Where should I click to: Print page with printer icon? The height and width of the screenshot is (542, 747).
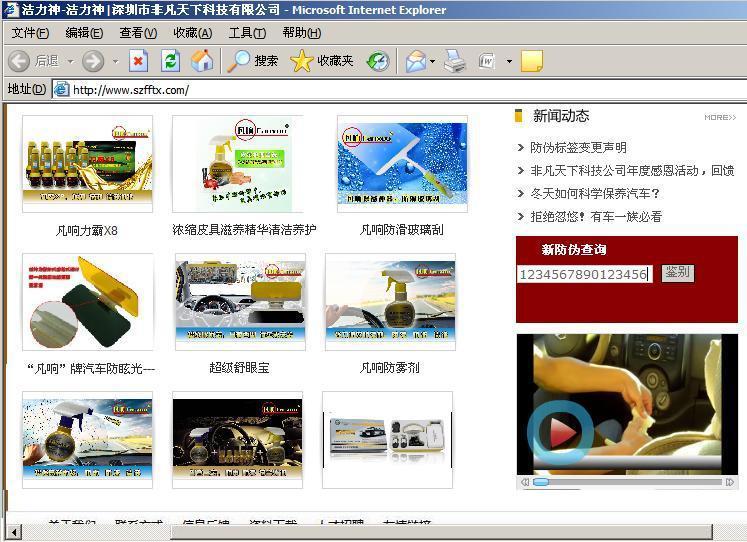pos(454,61)
